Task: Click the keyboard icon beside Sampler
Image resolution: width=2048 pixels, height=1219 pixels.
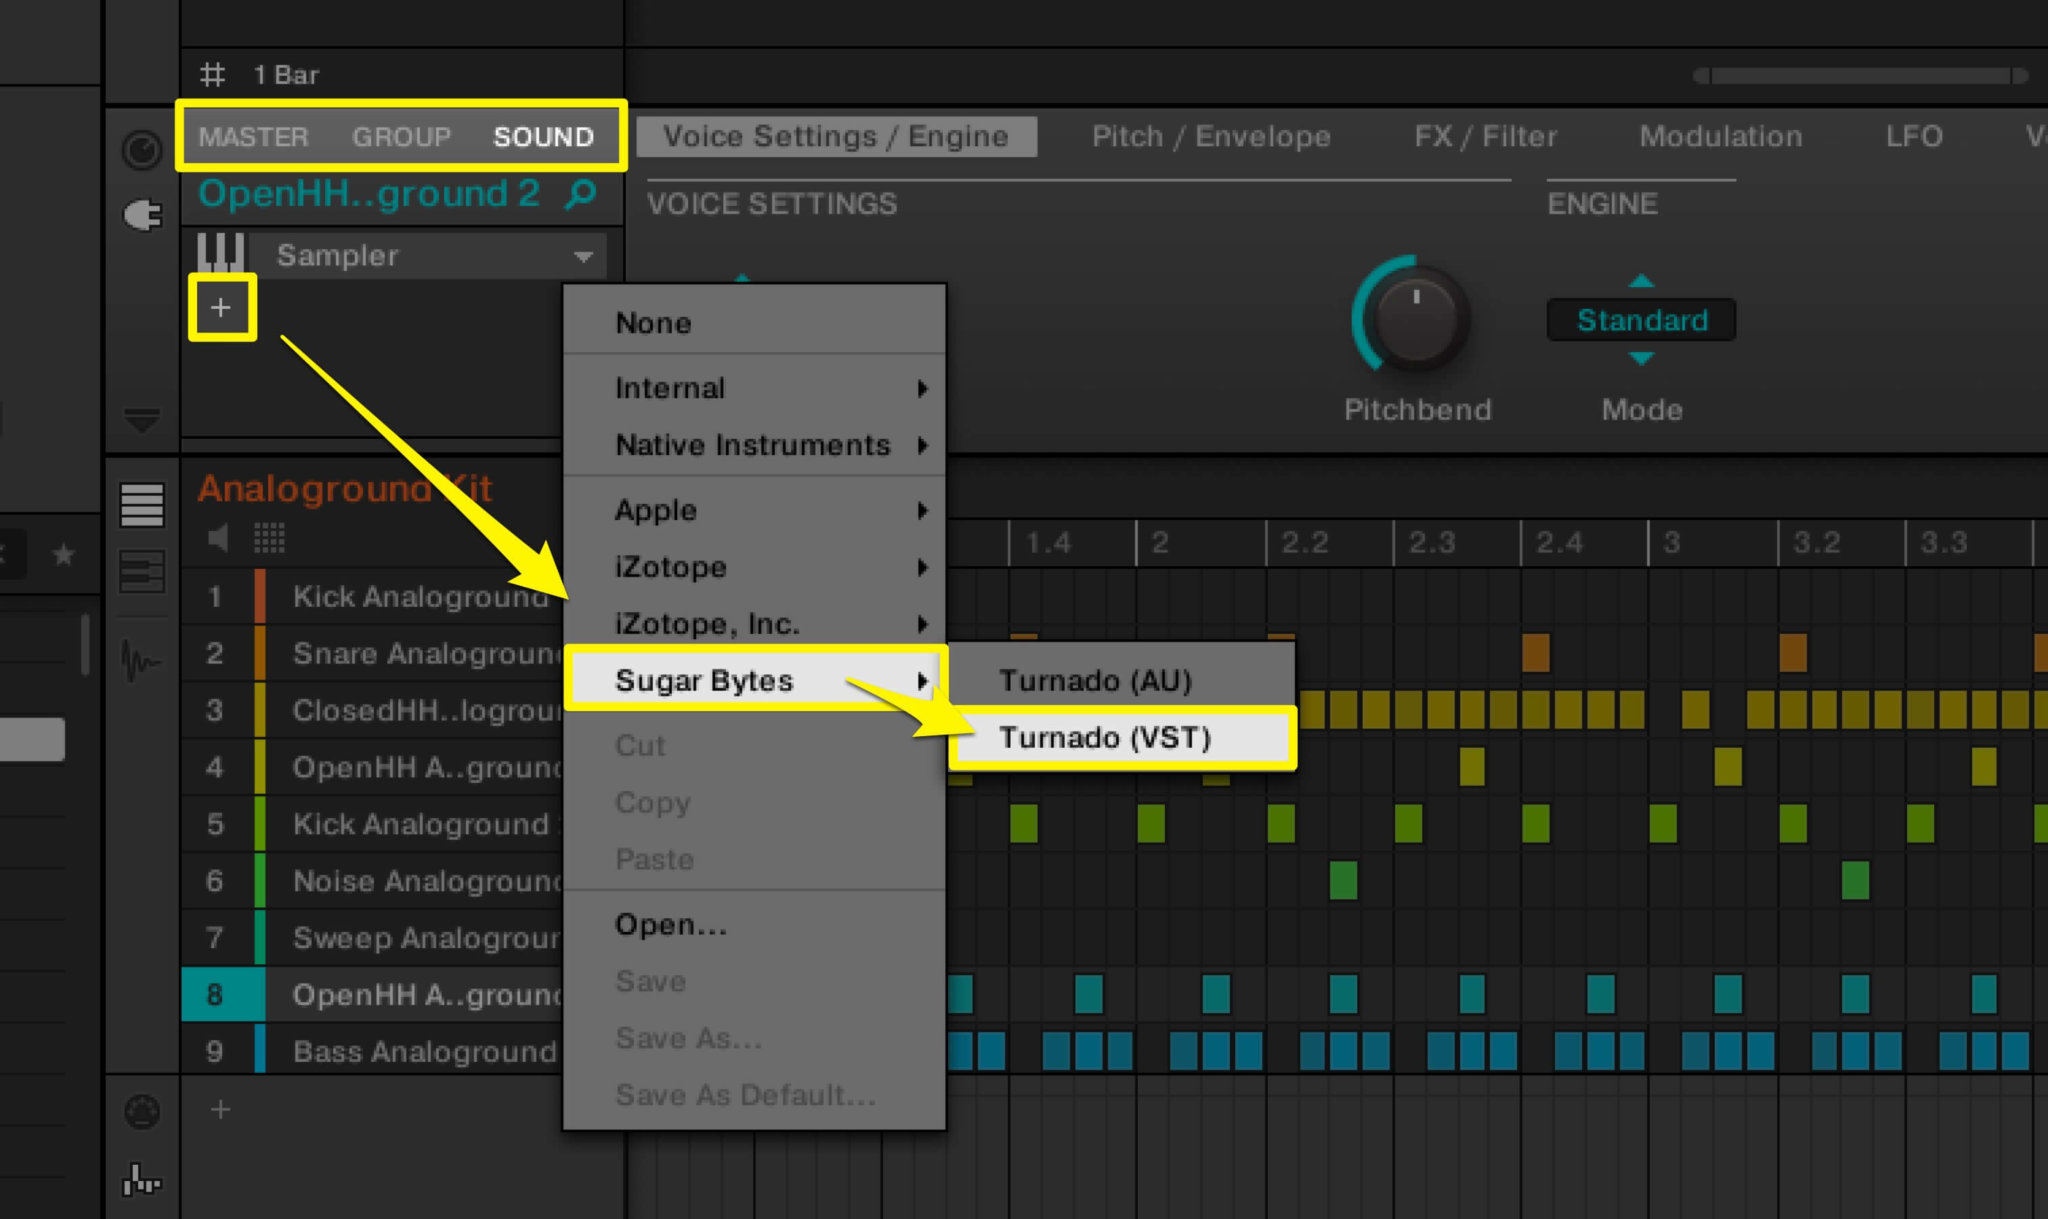Action: (220, 253)
